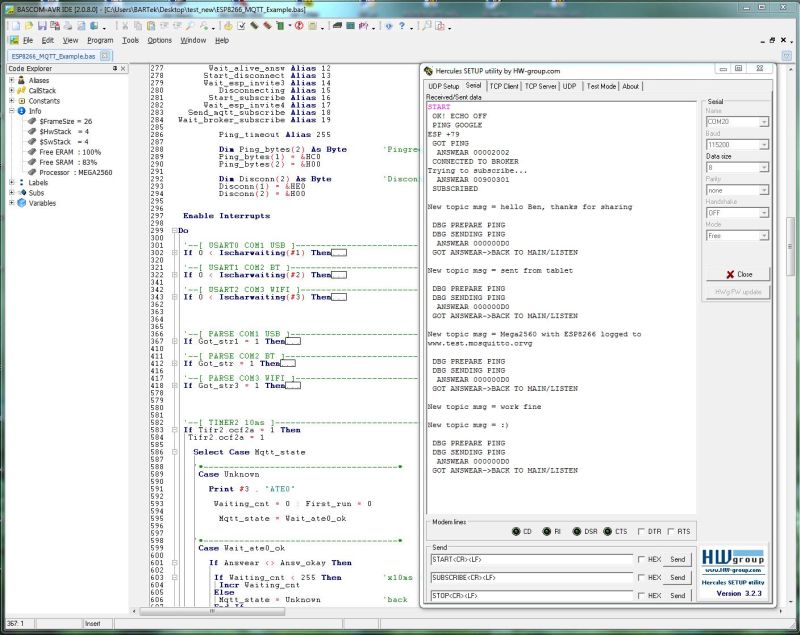Switch to the UDP Setup tab
The image size is (800, 635).
(x=443, y=86)
